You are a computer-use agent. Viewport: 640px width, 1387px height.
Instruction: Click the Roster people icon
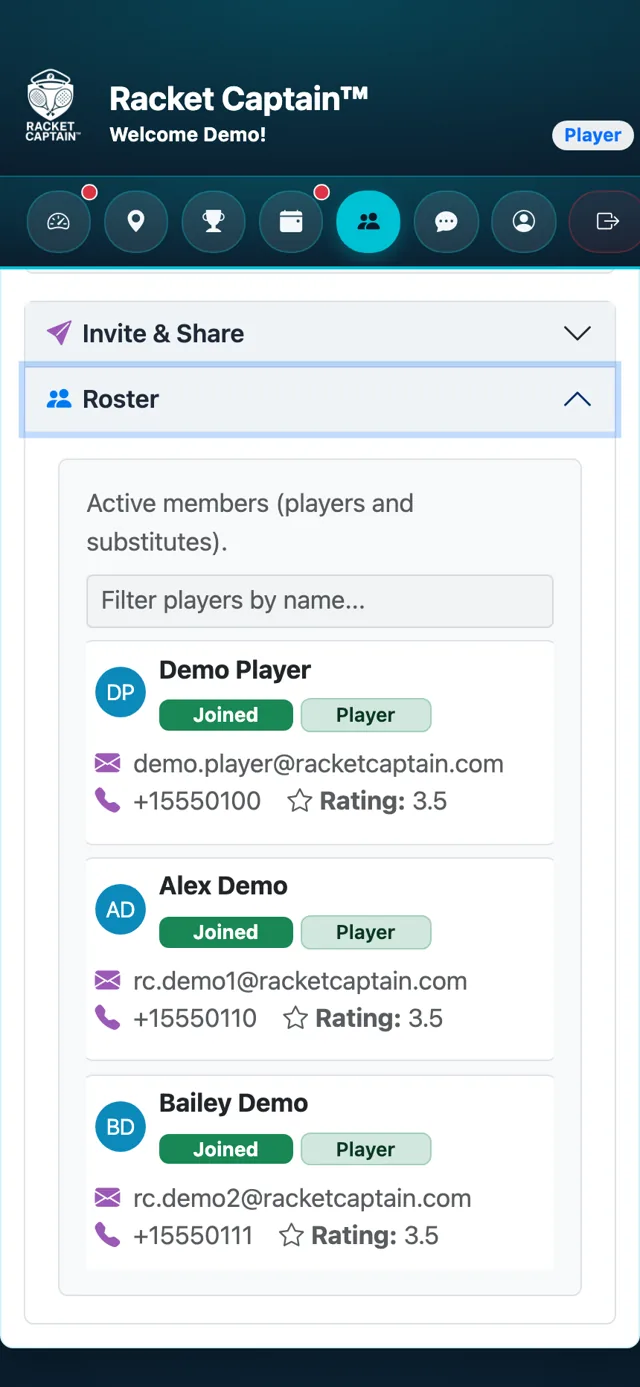(59, 399)
